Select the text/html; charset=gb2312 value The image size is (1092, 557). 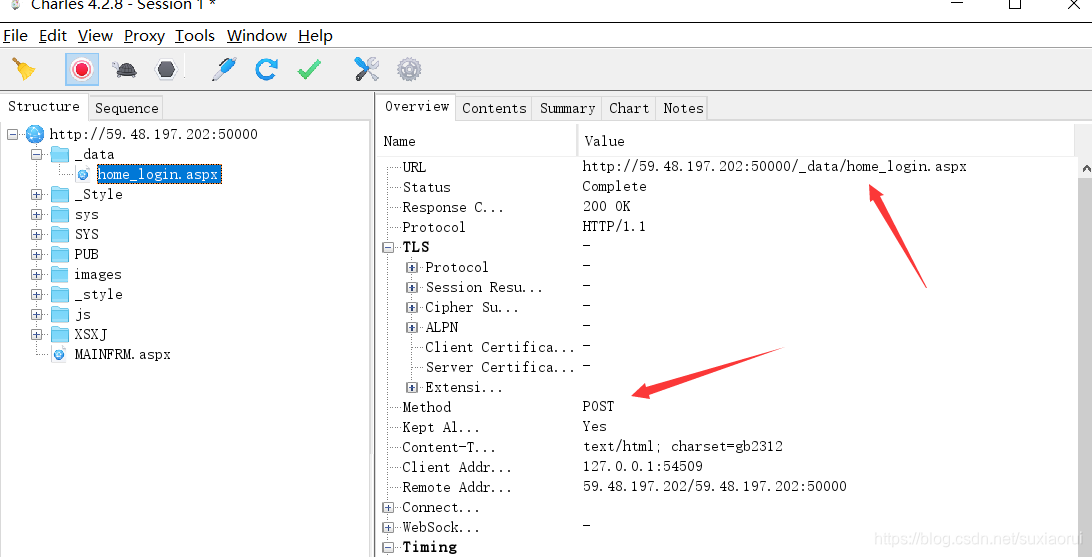pos(682,446)
